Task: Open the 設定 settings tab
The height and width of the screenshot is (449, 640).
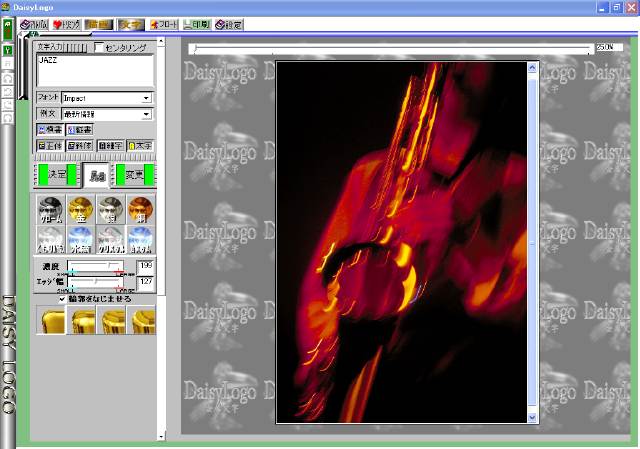Action: point(227,25)
